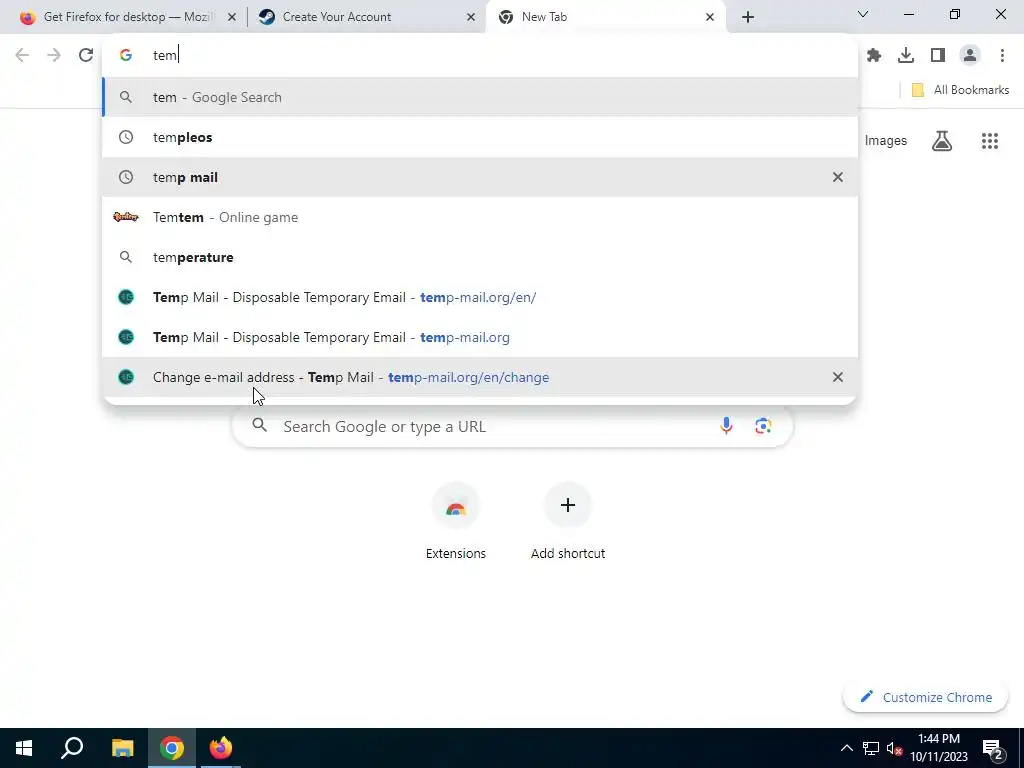The width and height of the screenshot is (1024, 768).
Task: Switch to Firefox from taskbar
Action: click(x=221, y=748)
